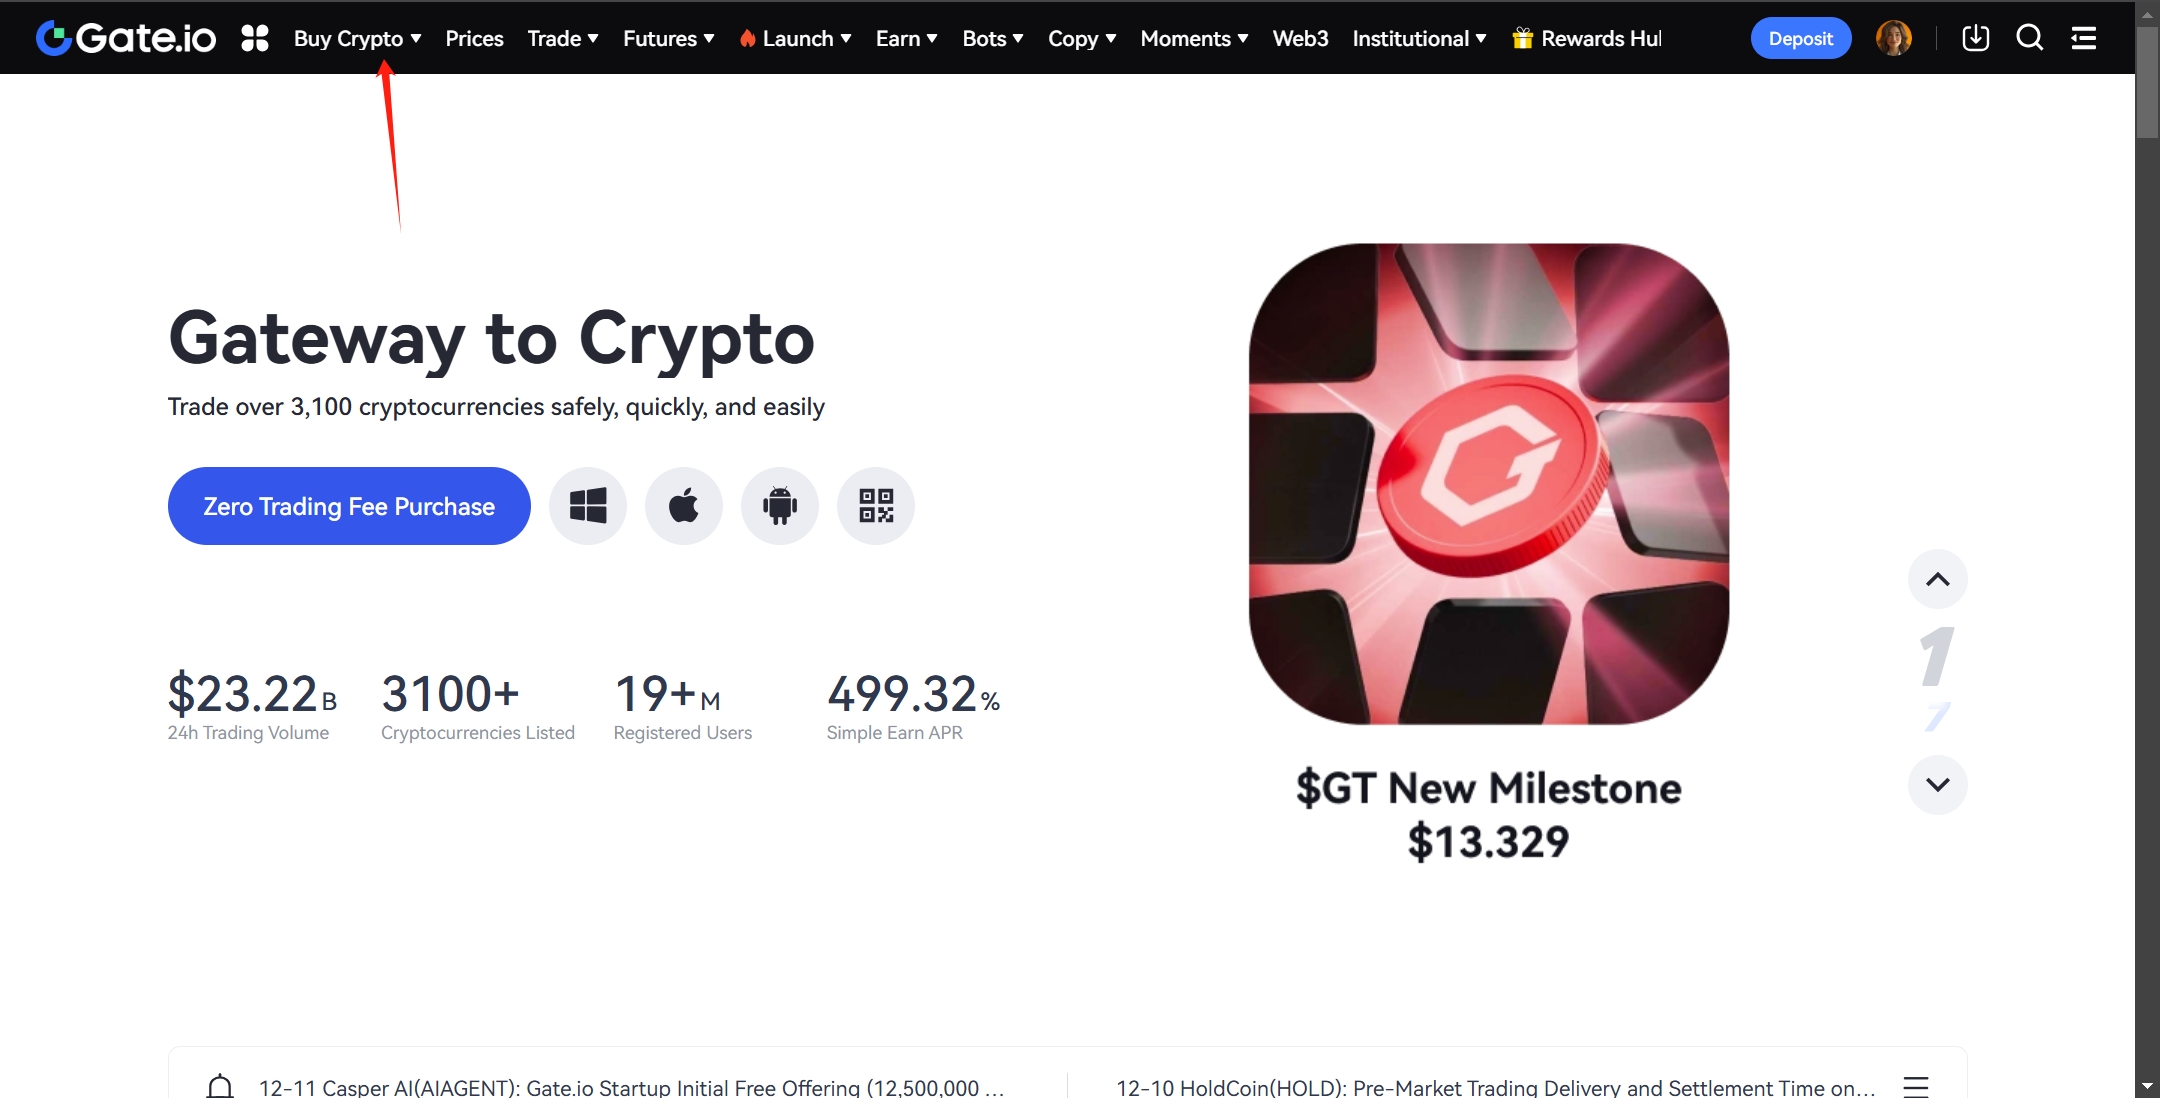
Task: Open the user profile avatar
Action: [1893, 38]
